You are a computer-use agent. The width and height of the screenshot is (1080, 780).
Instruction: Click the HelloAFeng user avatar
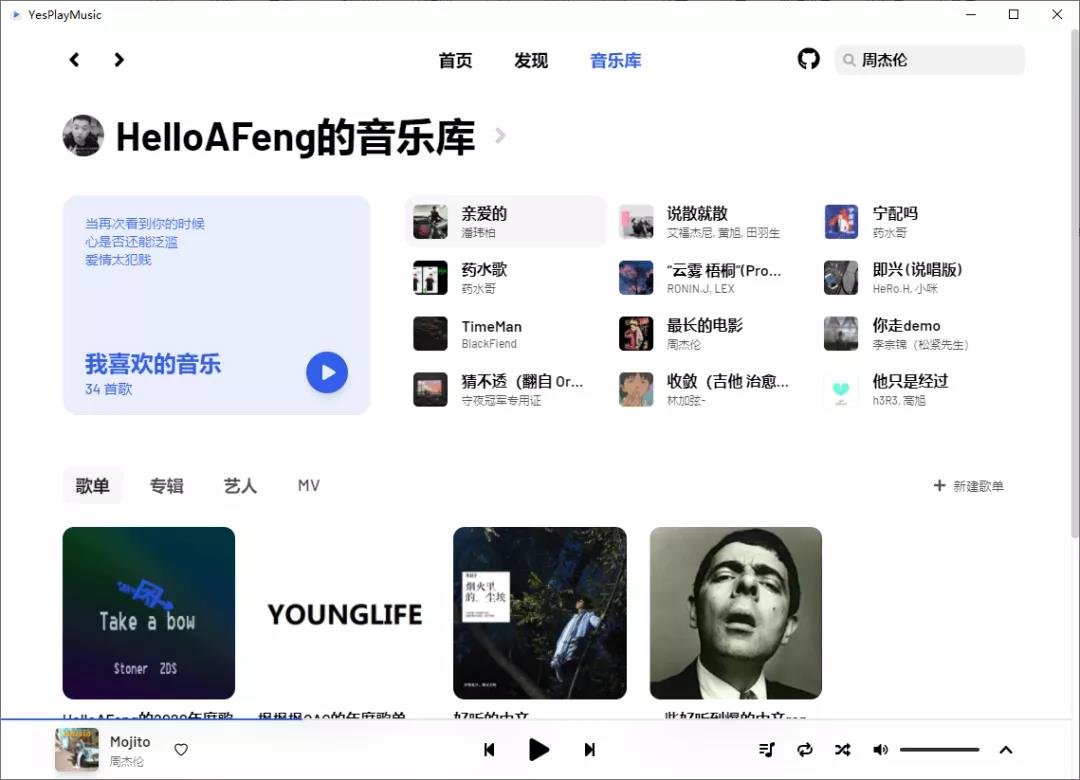[83, 136]
